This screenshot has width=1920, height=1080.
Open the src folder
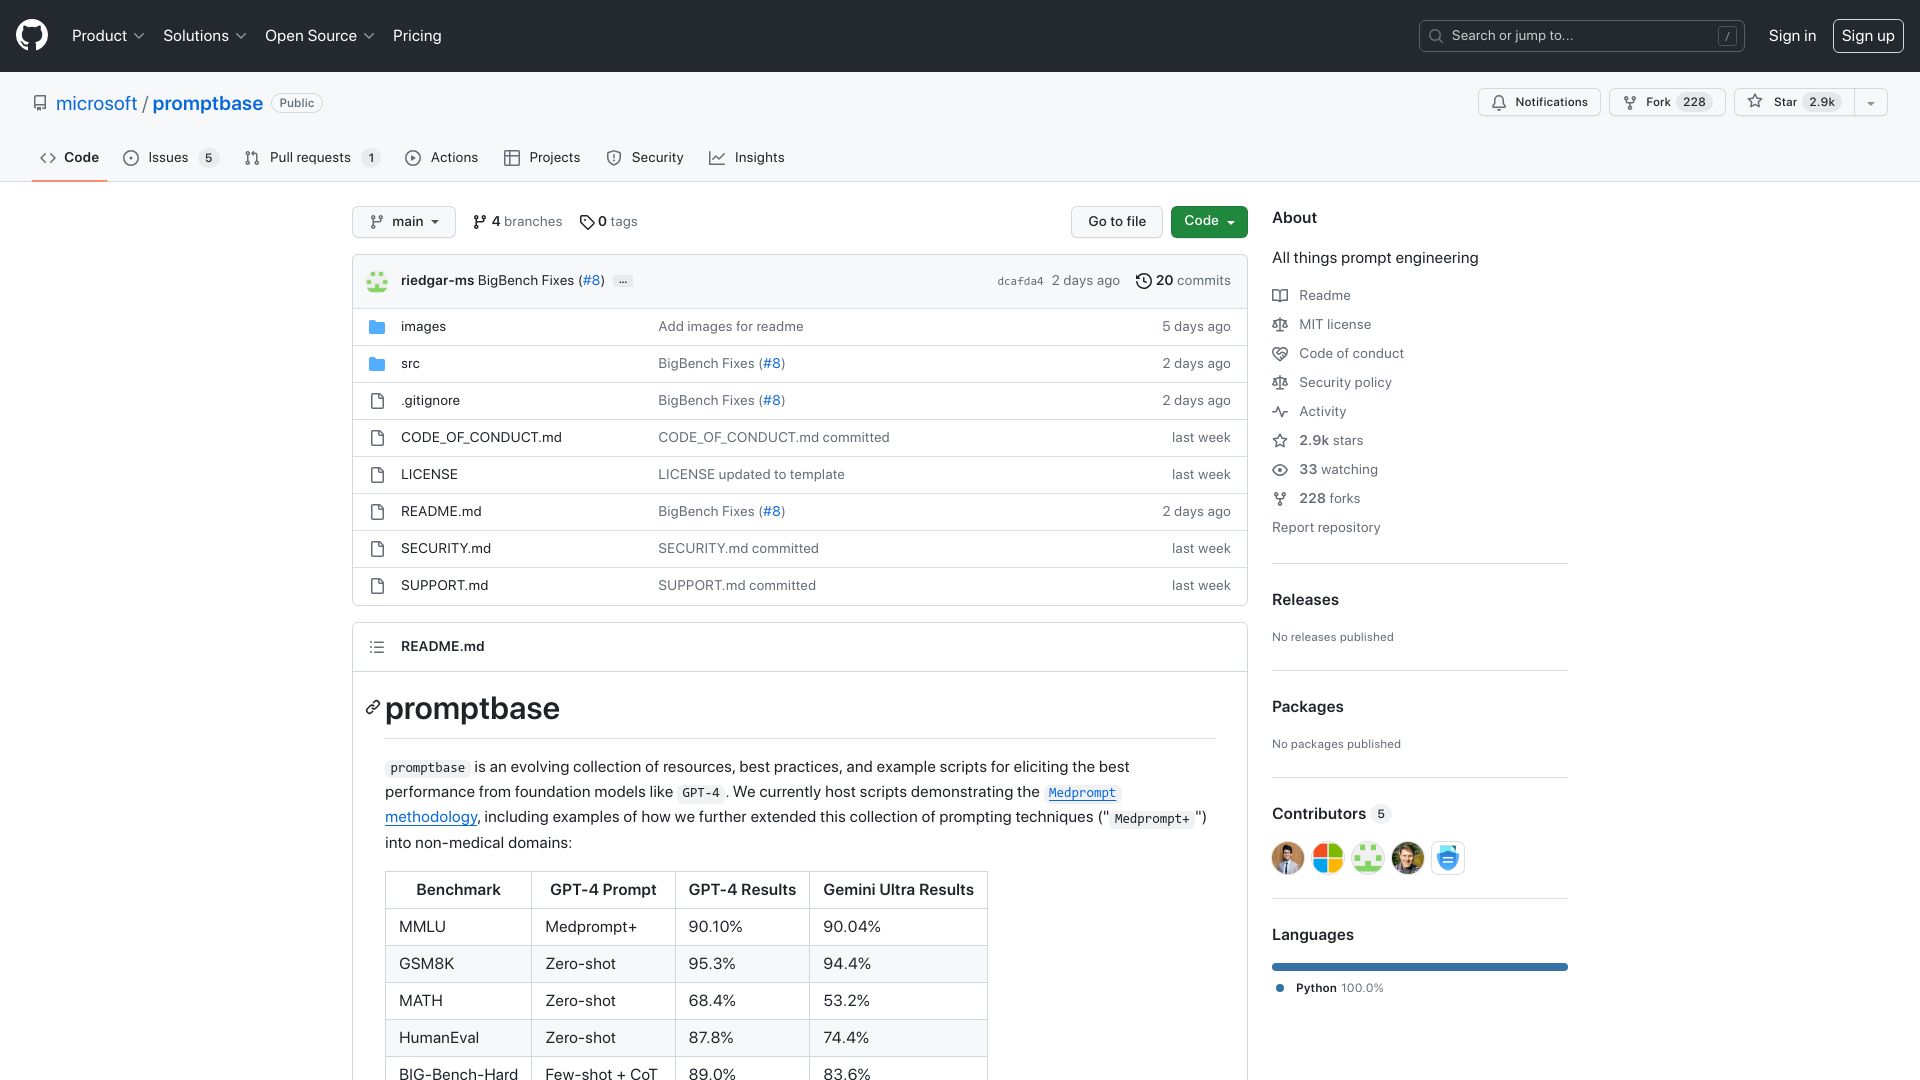410,364
